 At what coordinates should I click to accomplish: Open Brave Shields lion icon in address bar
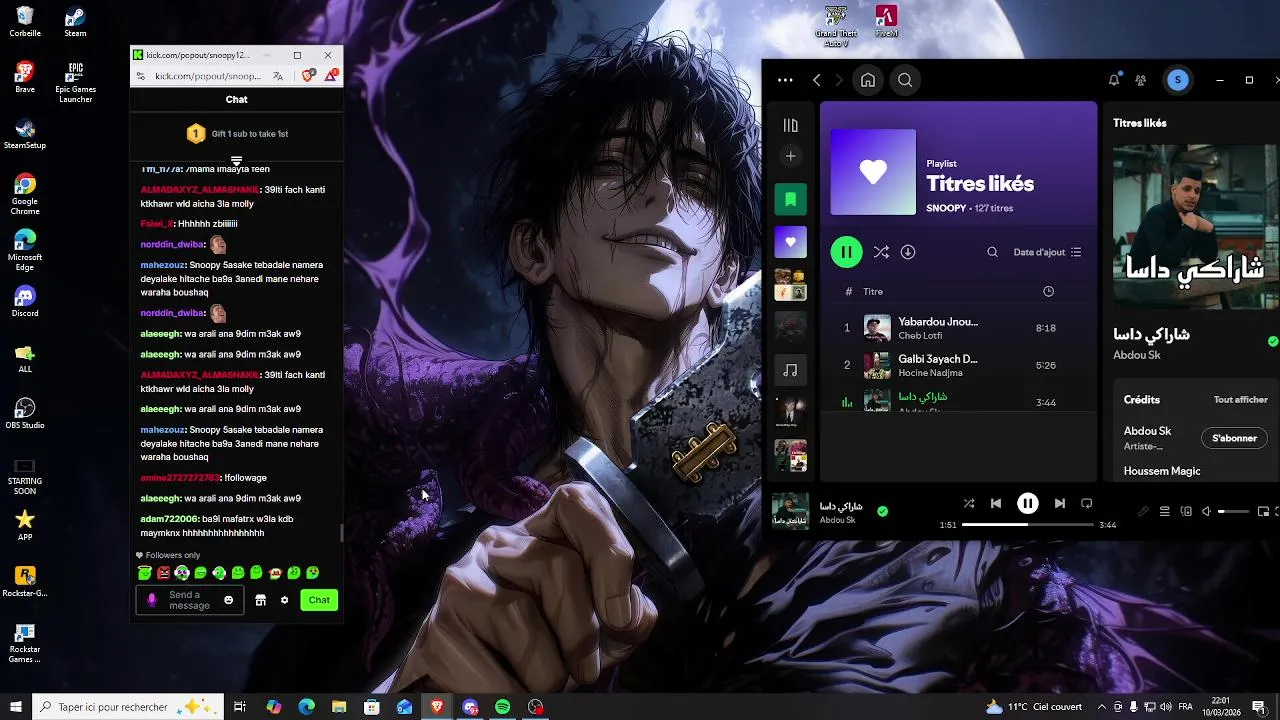click(310, 76)
